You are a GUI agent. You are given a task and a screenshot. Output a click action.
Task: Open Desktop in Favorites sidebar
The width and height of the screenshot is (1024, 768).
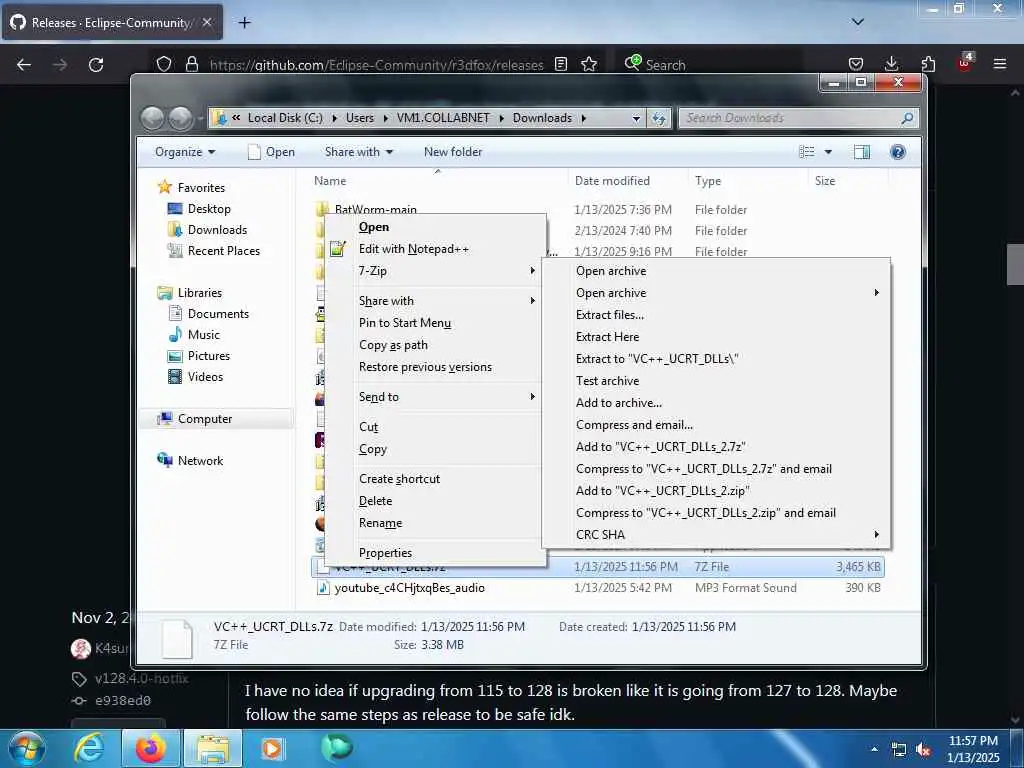click(209, 209)
